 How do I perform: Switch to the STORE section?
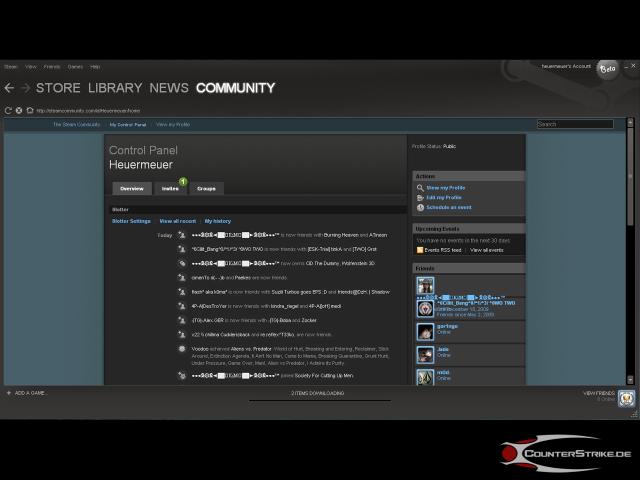click(x=58, y=88)
